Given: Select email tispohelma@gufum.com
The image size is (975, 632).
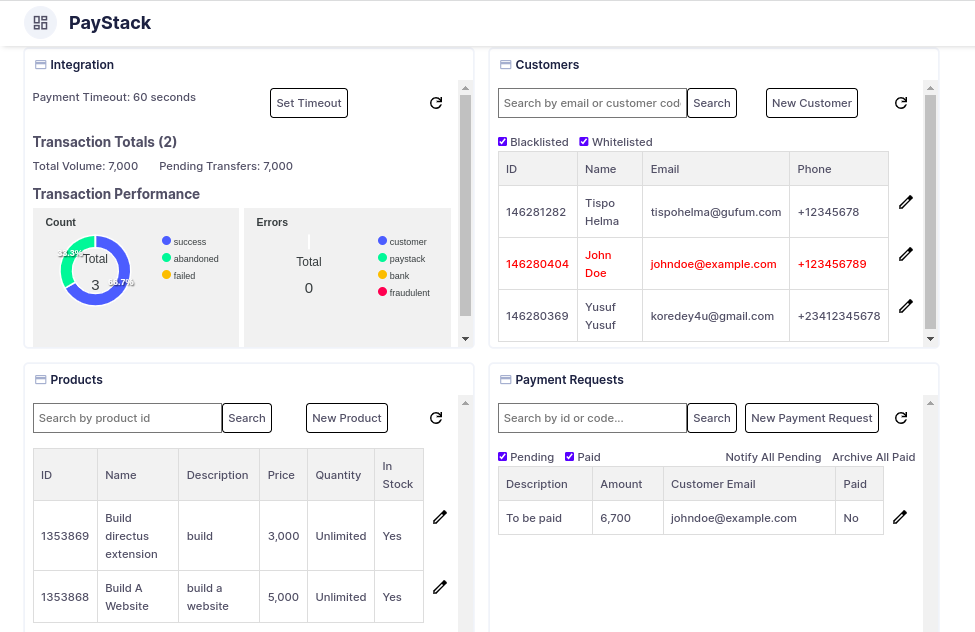Looking at the screenshot, I should coord(716,212).
